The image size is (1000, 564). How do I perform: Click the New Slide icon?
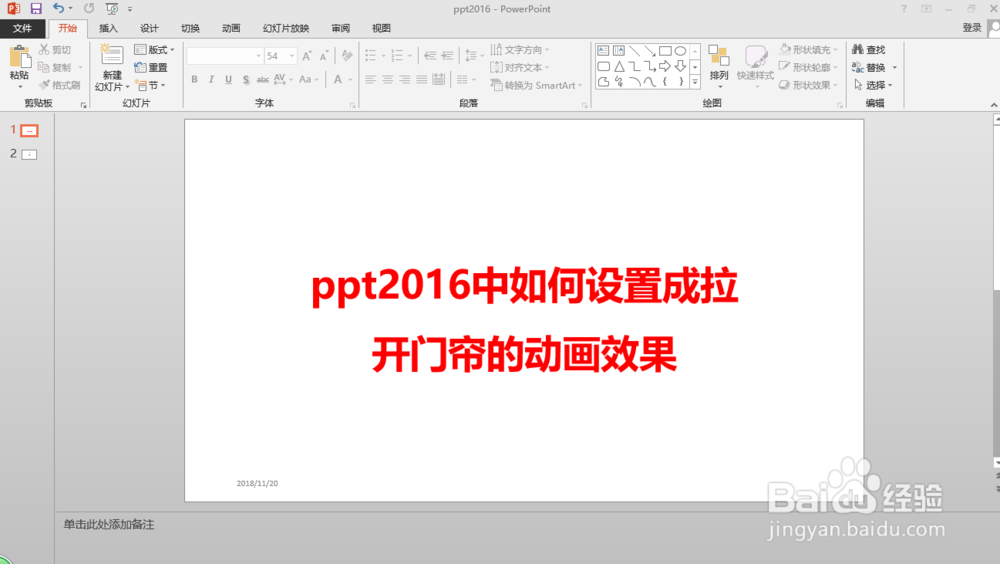(x=112, y=55)
